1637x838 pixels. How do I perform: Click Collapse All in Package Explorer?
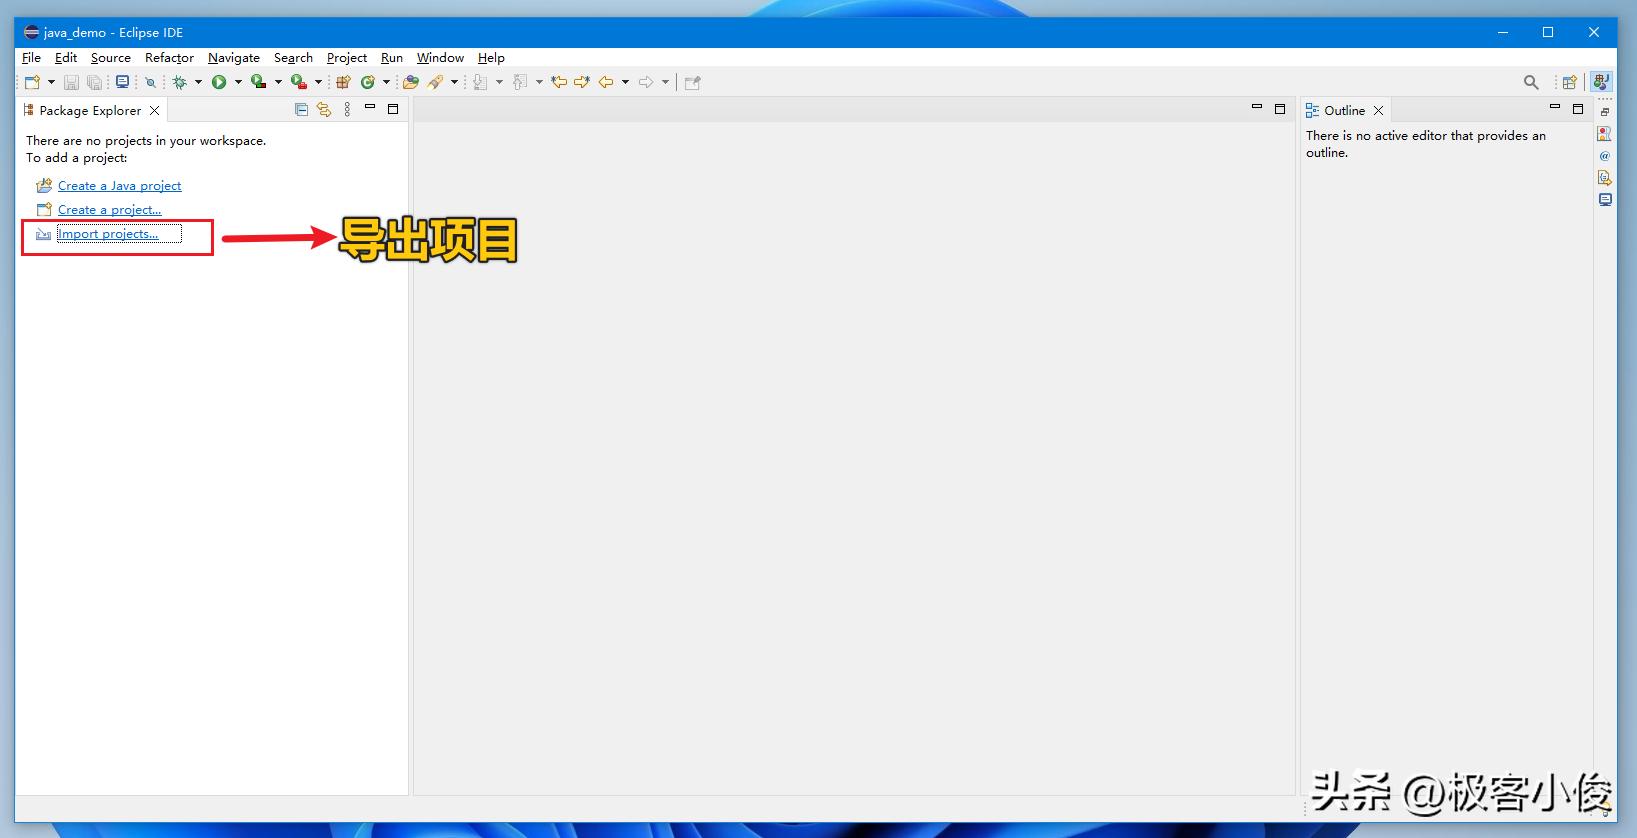coord(301,110)
